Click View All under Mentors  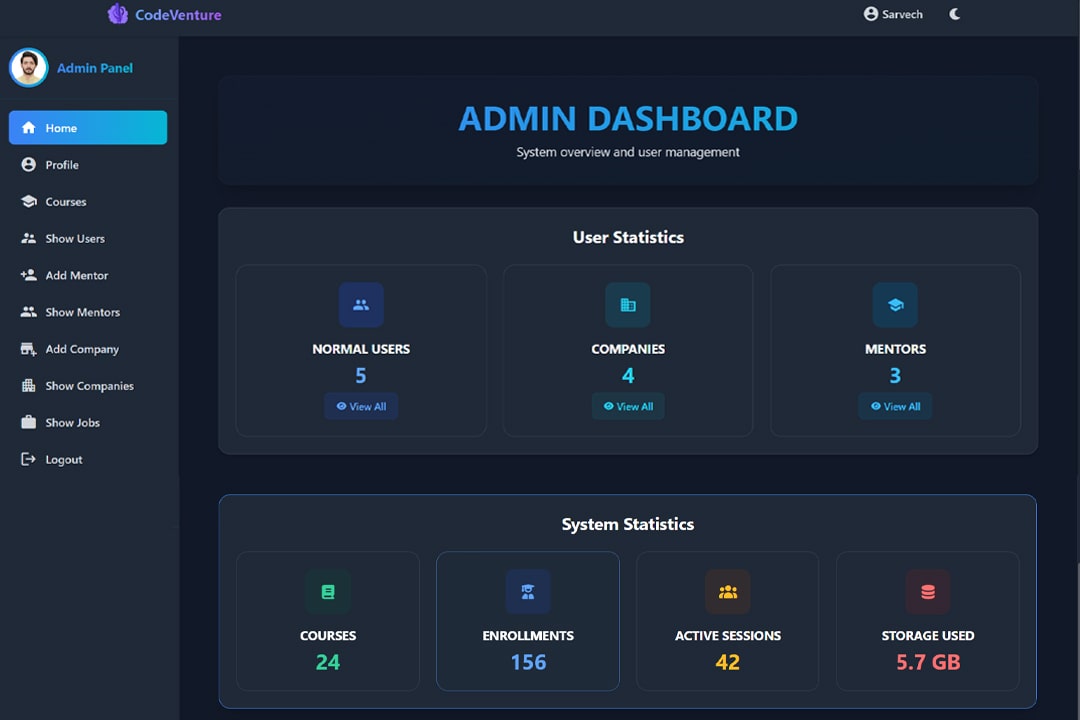895,406
